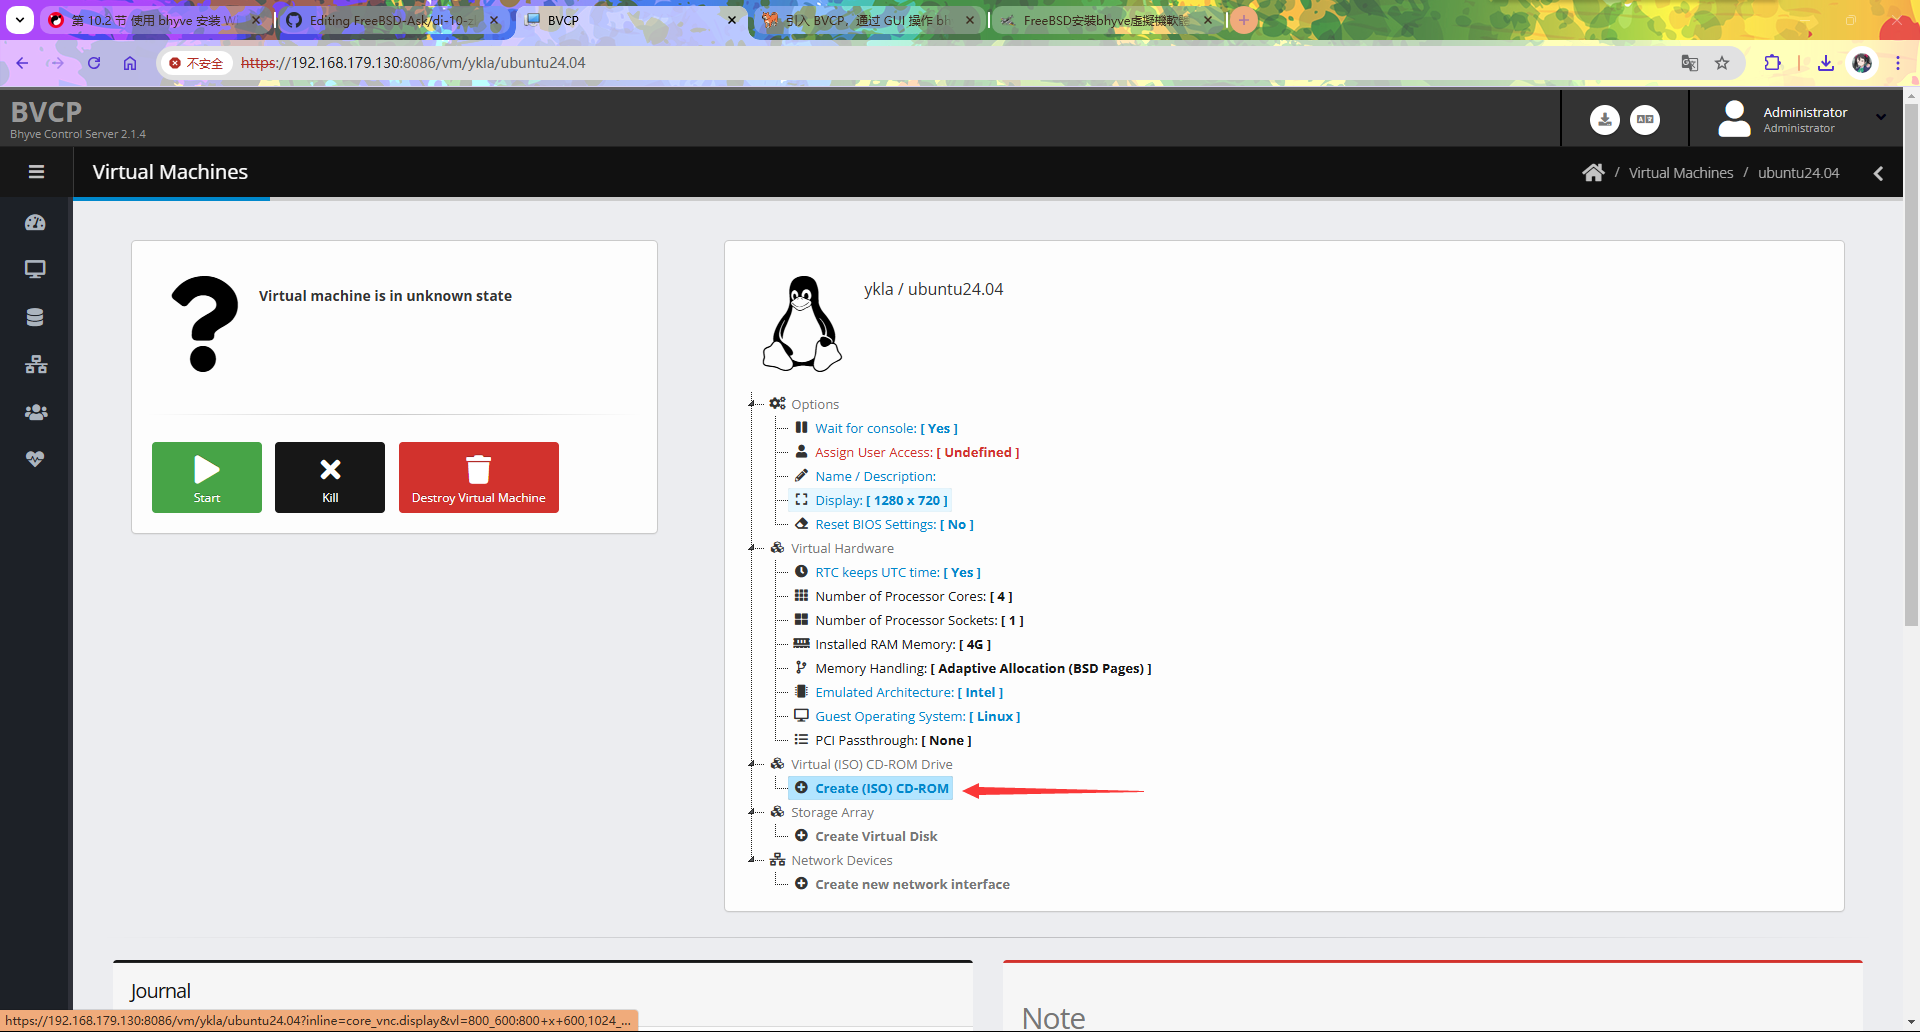Go to browser home page icon
Screen dimensions: 1920x1032
pyautogui.click(x=130, y=63)
